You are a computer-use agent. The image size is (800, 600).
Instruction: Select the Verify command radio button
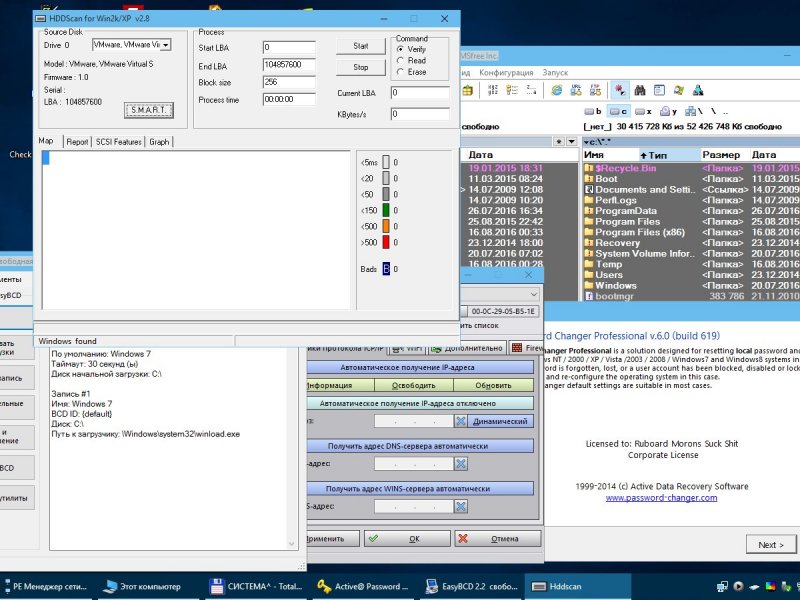click(x=401, y=49)
